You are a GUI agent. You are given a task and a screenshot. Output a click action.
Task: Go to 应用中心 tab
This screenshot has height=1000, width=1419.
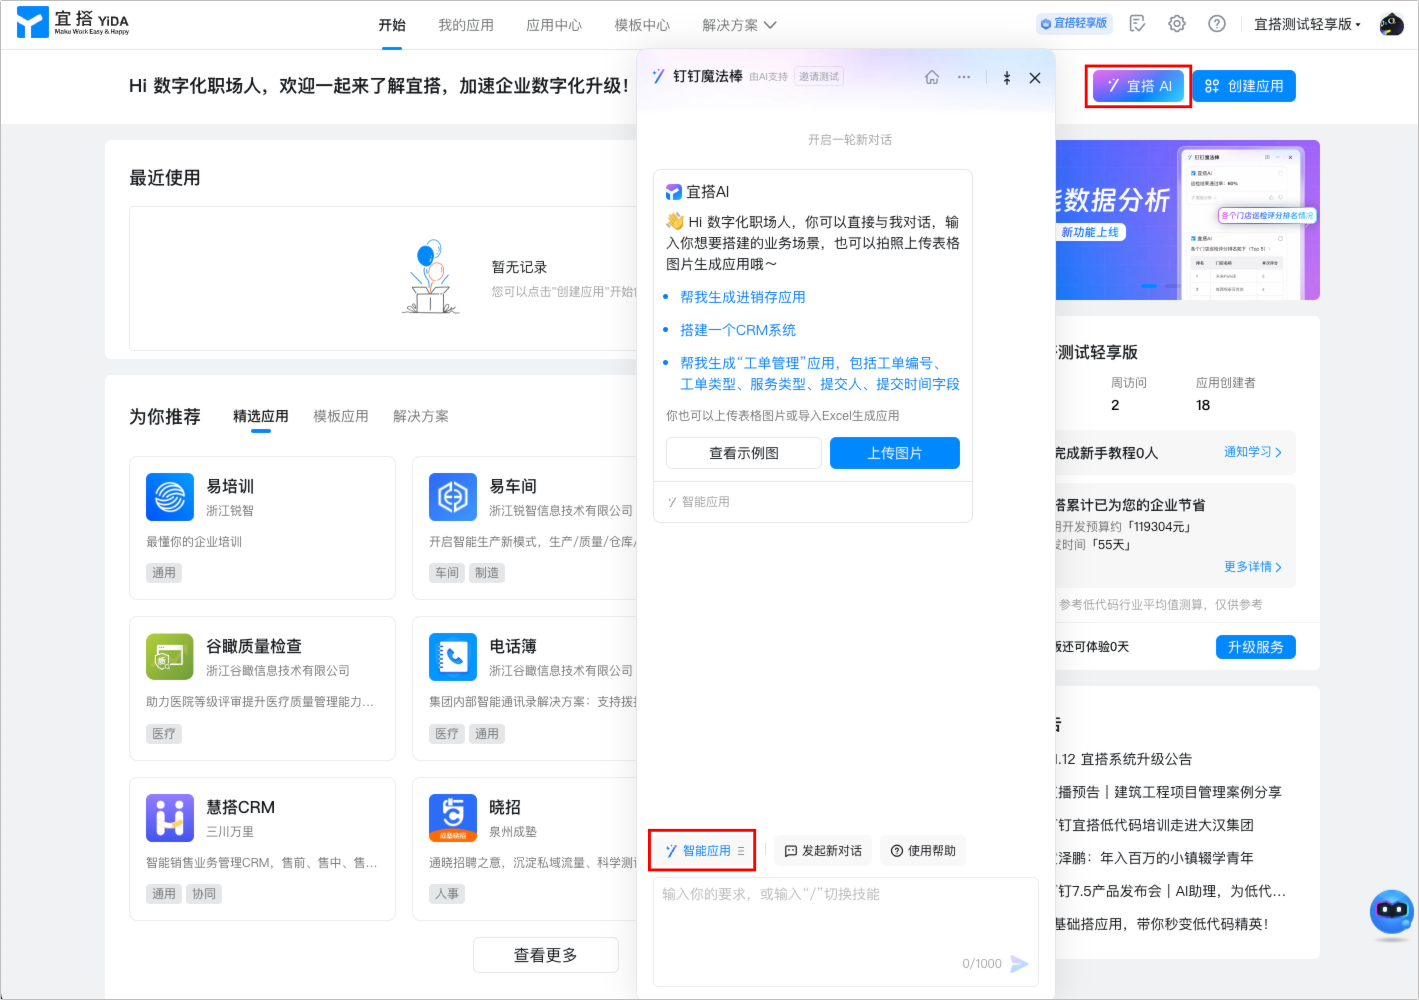click(x=554, y=25)
